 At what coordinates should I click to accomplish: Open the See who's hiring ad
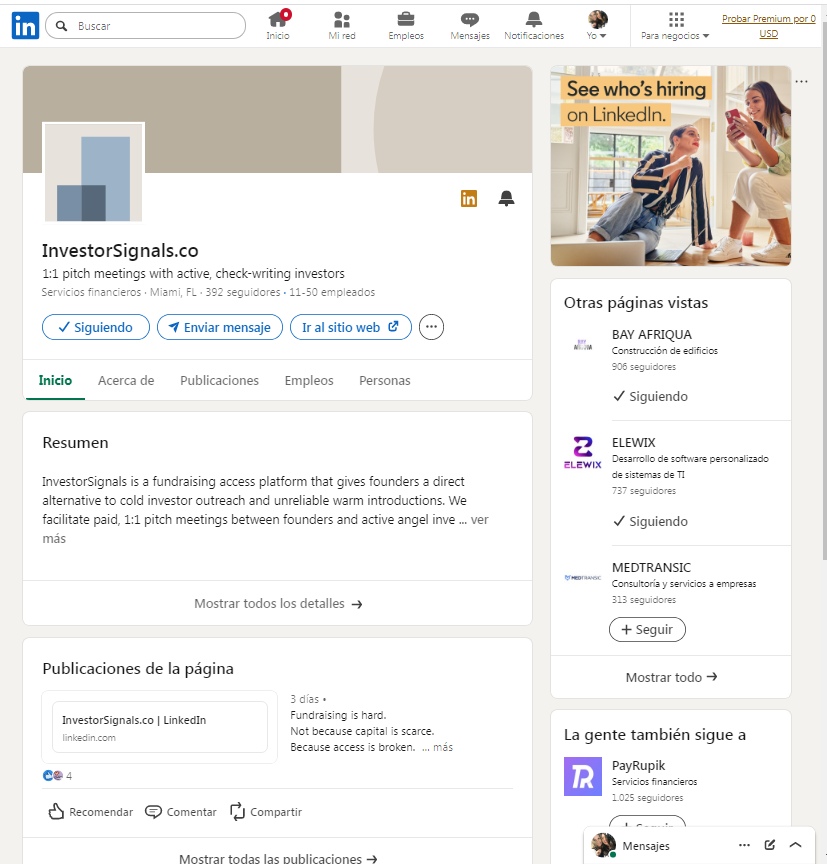pyautogui.click(x=671, y=166)
